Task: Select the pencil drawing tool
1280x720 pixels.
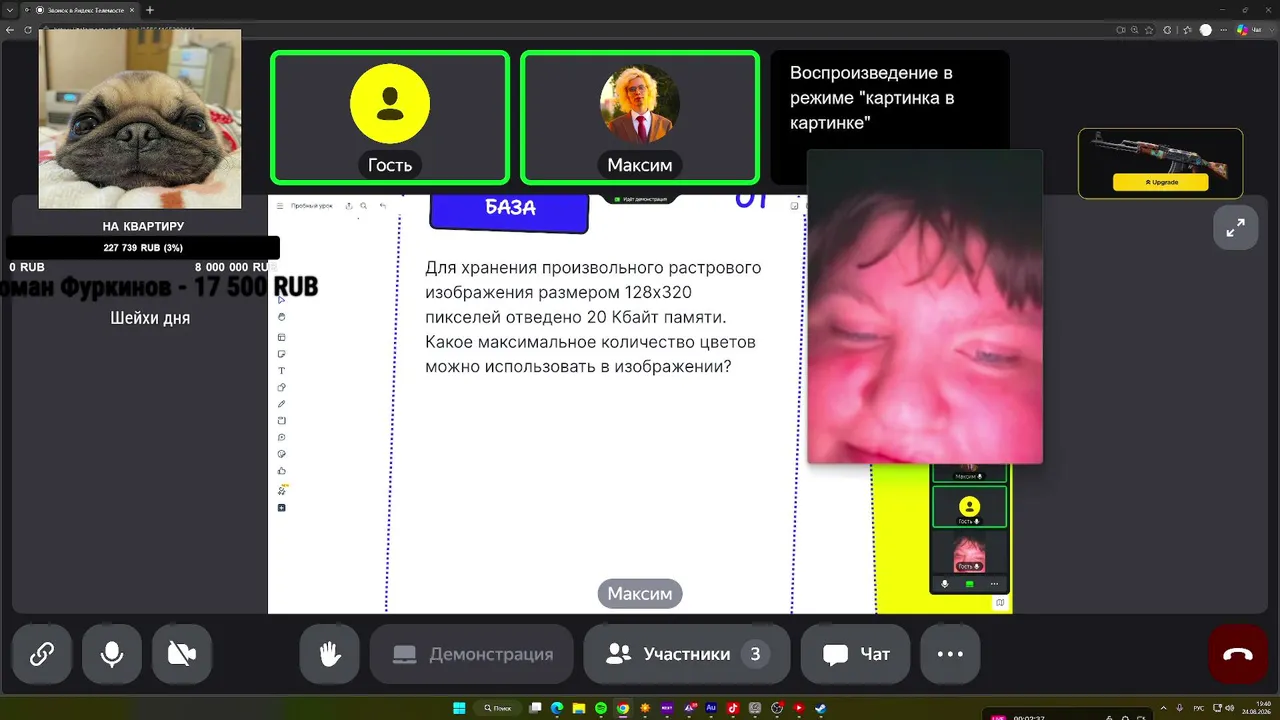Action: pyautogui.click(x=282, y=404)
